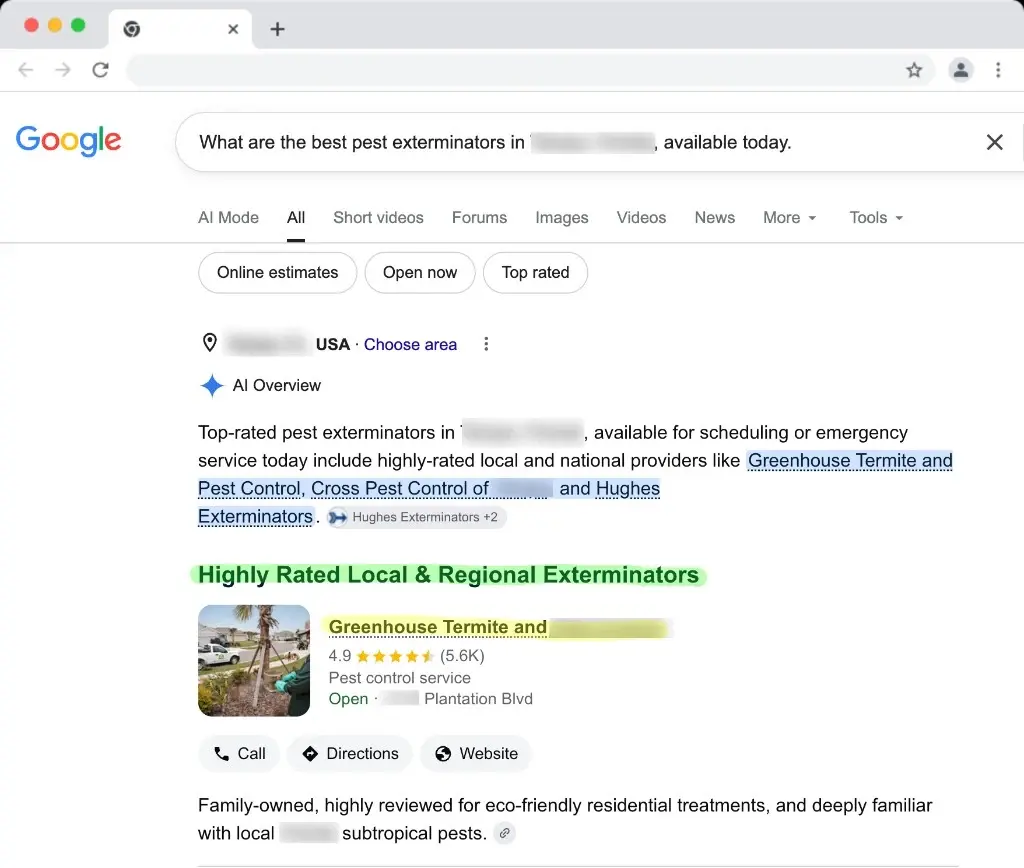Call the Greenhouse Termite business
Viewport: 1024px width, 868px height.
coord(239,754)
